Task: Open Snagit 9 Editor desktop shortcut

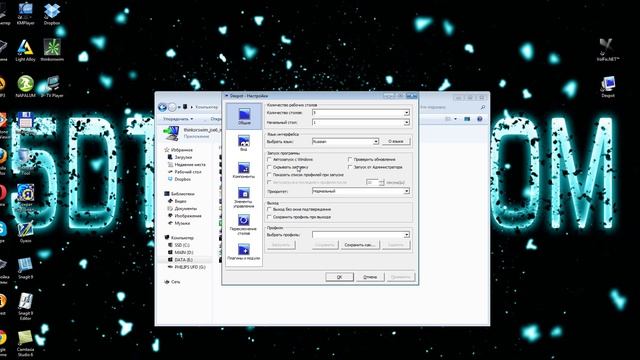Action: [x=25, y=306]
